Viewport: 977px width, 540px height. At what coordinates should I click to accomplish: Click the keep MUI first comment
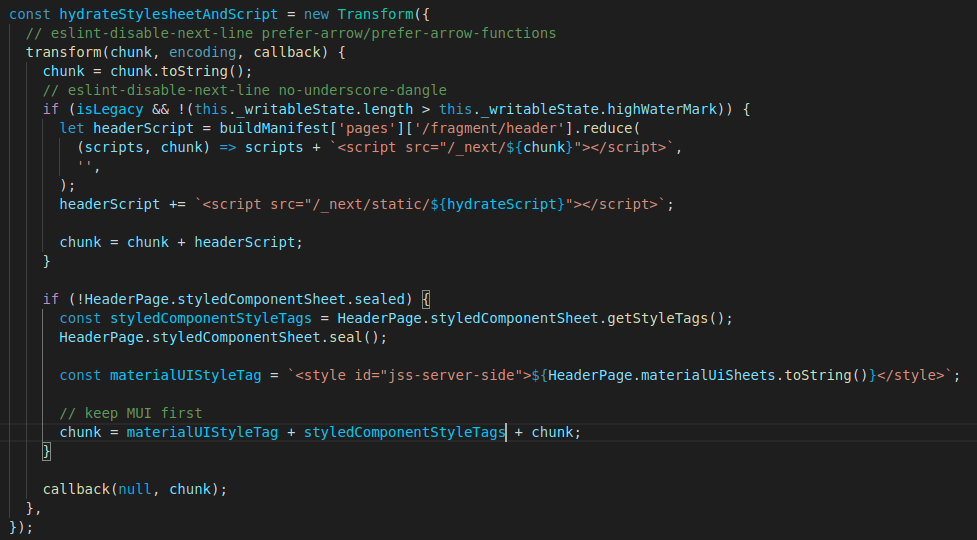pyautogui.click(x=131, y=413)
